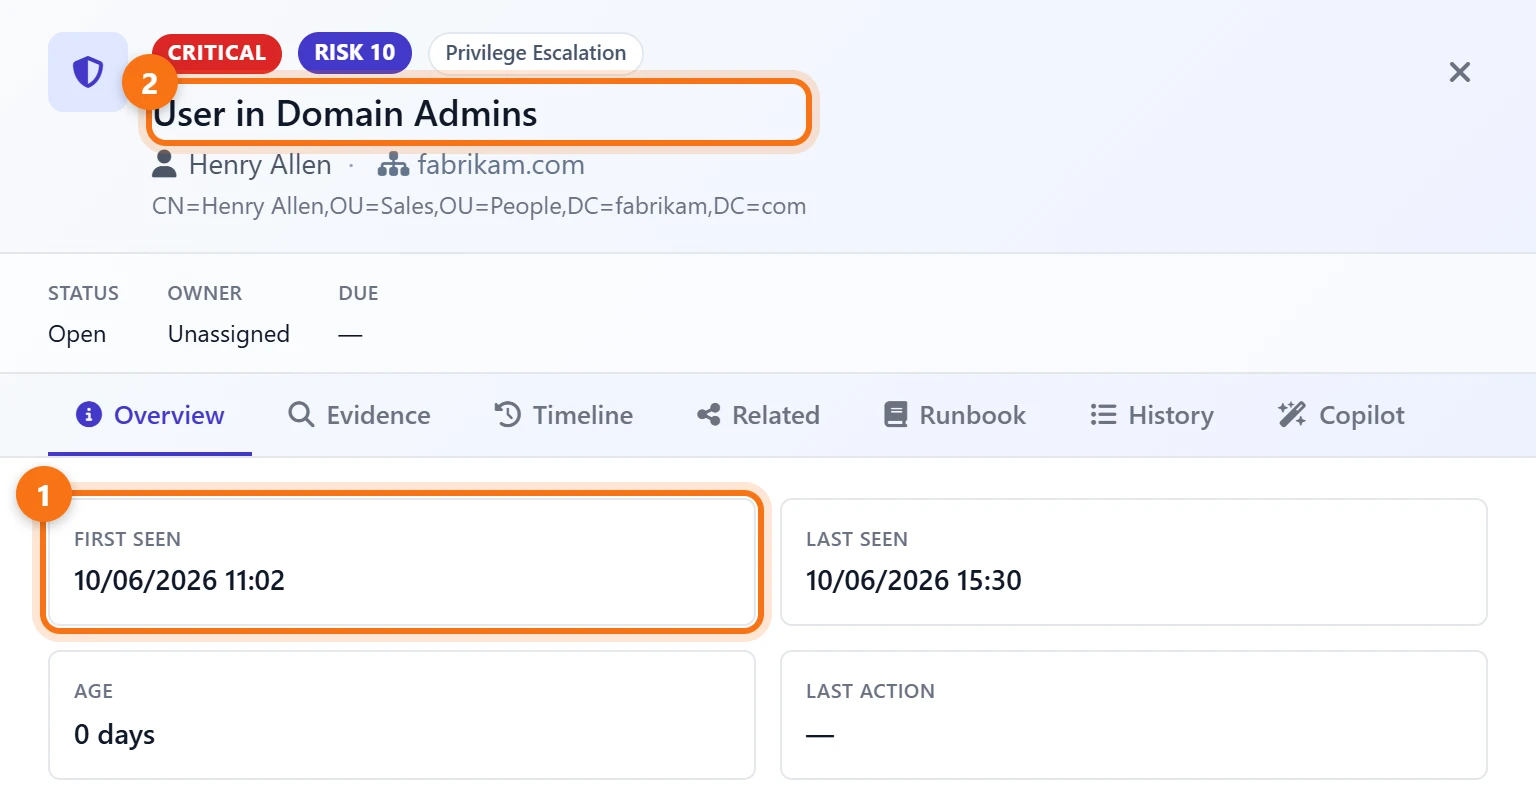This screenshot has height=812, width=1536.
Task: Click the Open status value
Action: [77, 334]
